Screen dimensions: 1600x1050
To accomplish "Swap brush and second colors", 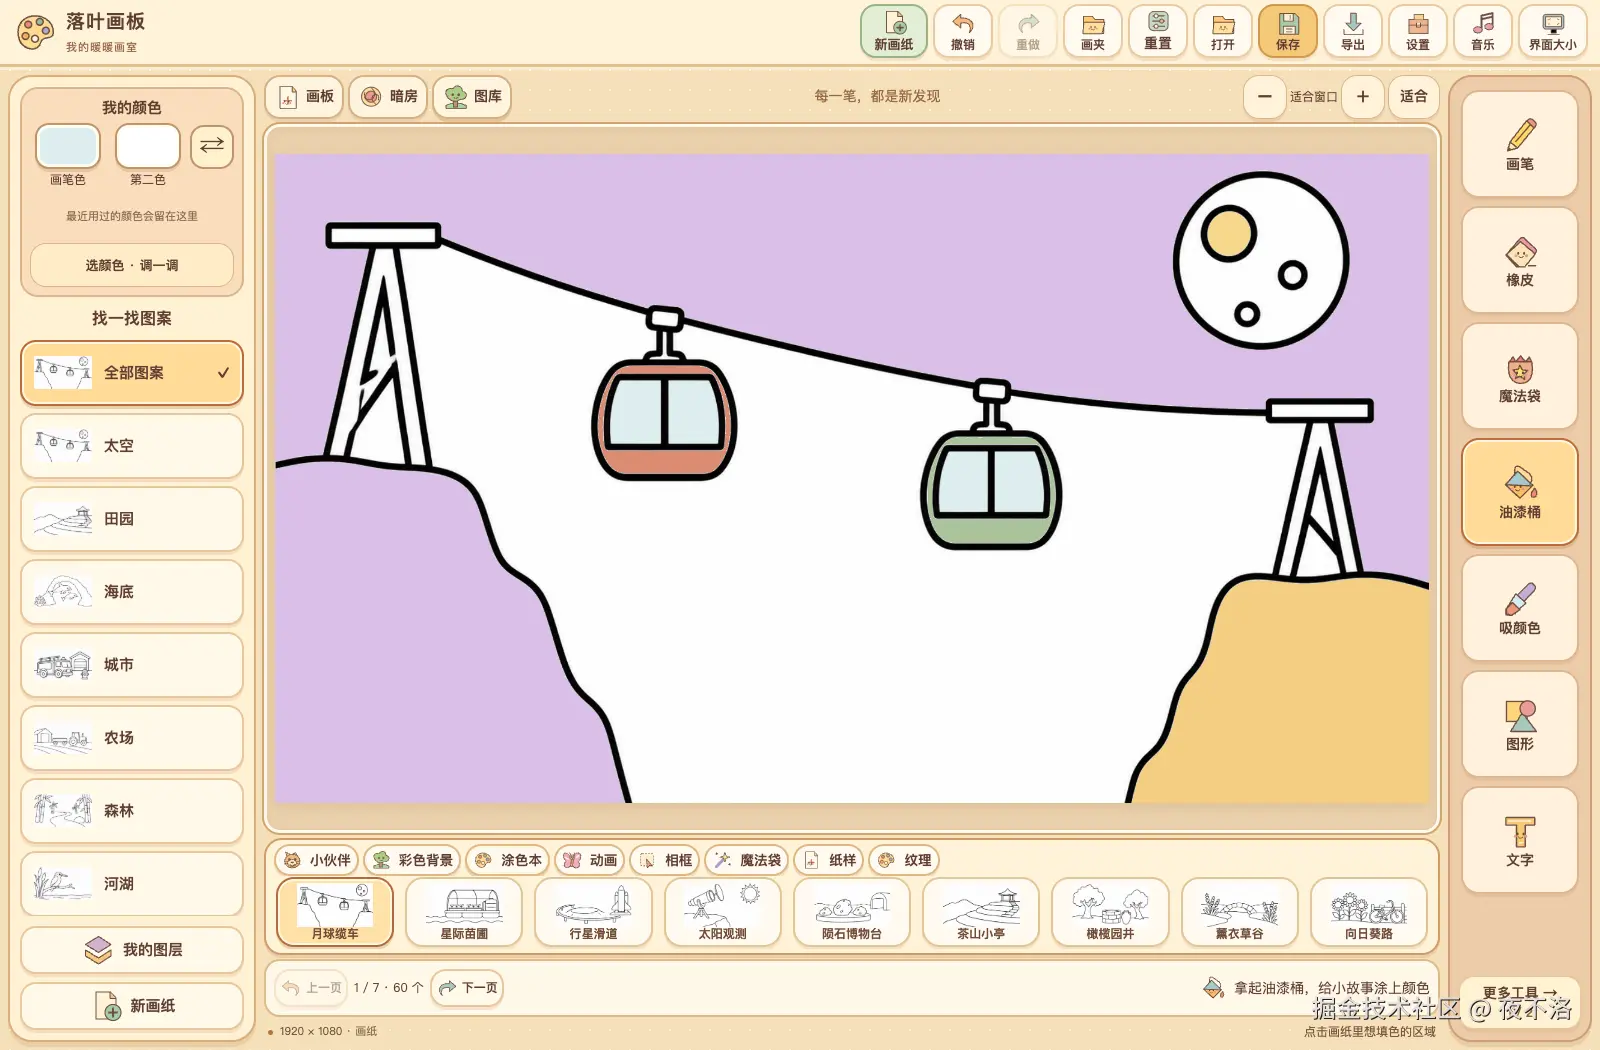I will tap(212, 146).
